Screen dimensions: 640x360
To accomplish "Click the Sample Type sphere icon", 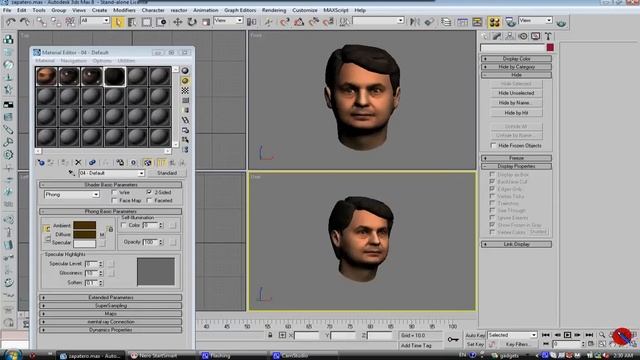I will click(185, 71).
